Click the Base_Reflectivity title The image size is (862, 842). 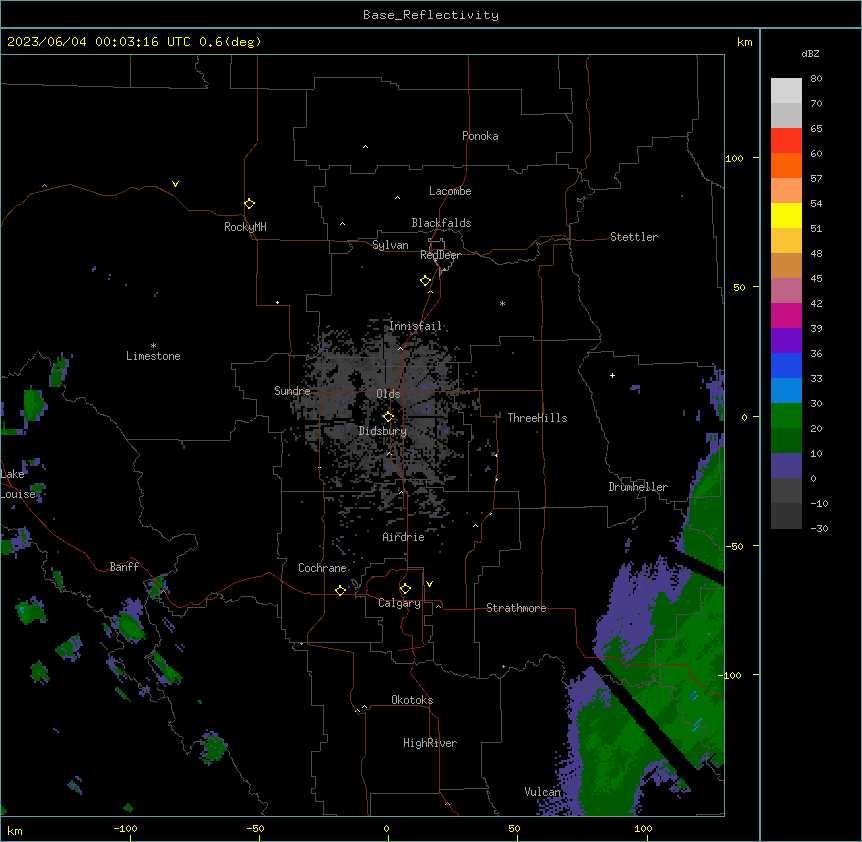coord(431,15)
